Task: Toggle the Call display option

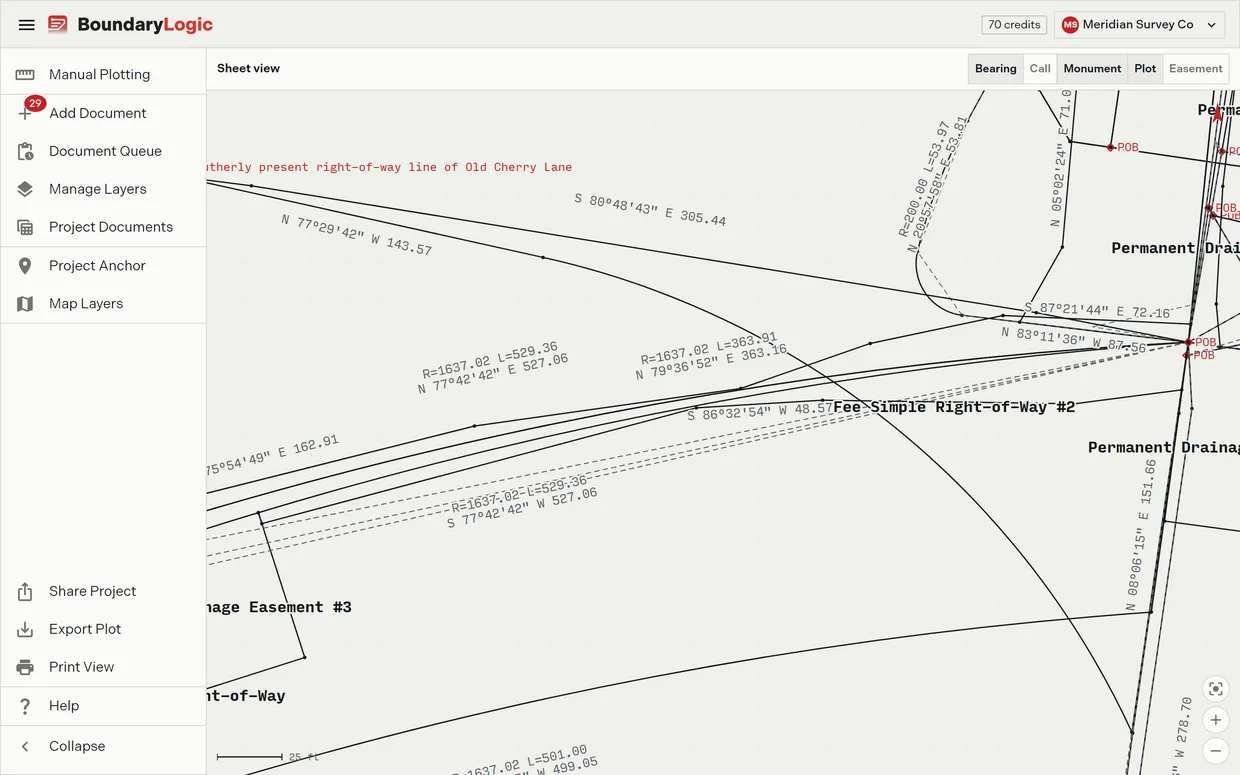Action: point(1040,69)
